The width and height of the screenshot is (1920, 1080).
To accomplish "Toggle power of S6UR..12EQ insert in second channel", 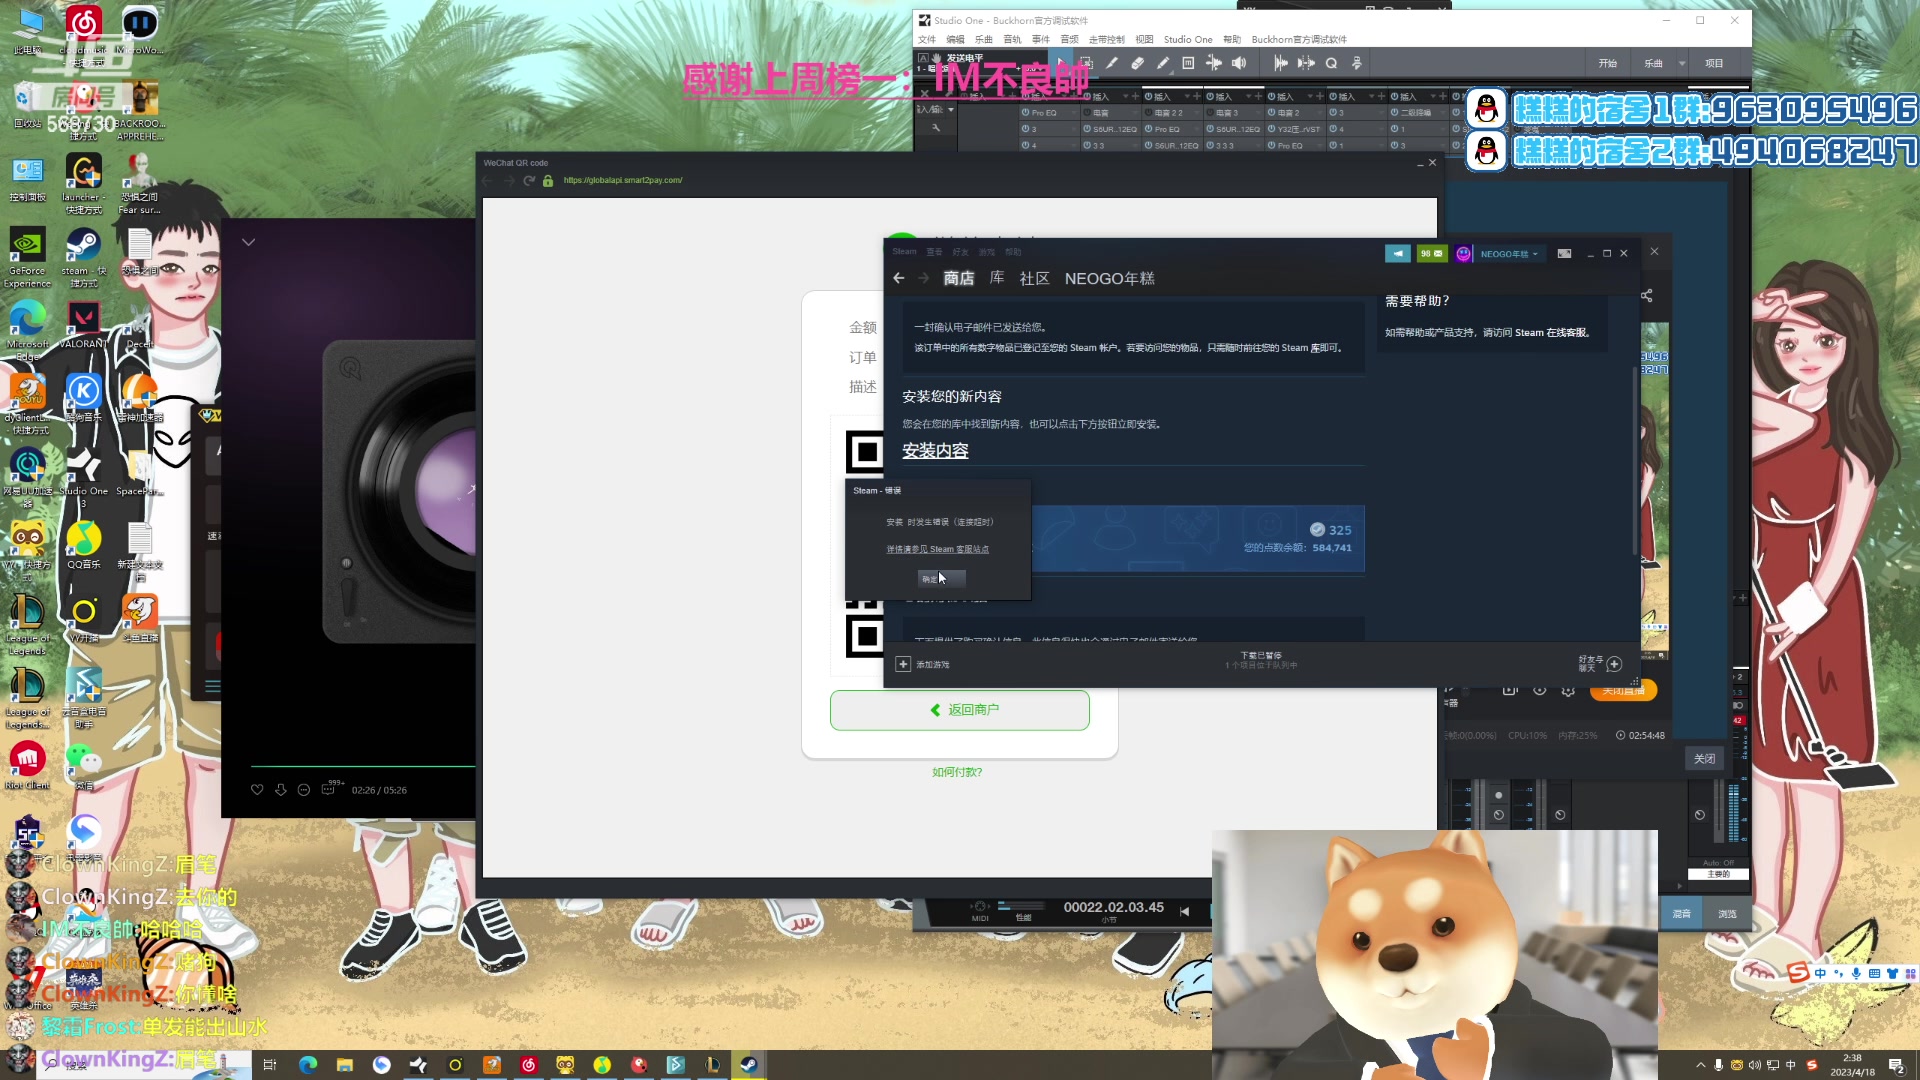I will tap(1087, 129).
